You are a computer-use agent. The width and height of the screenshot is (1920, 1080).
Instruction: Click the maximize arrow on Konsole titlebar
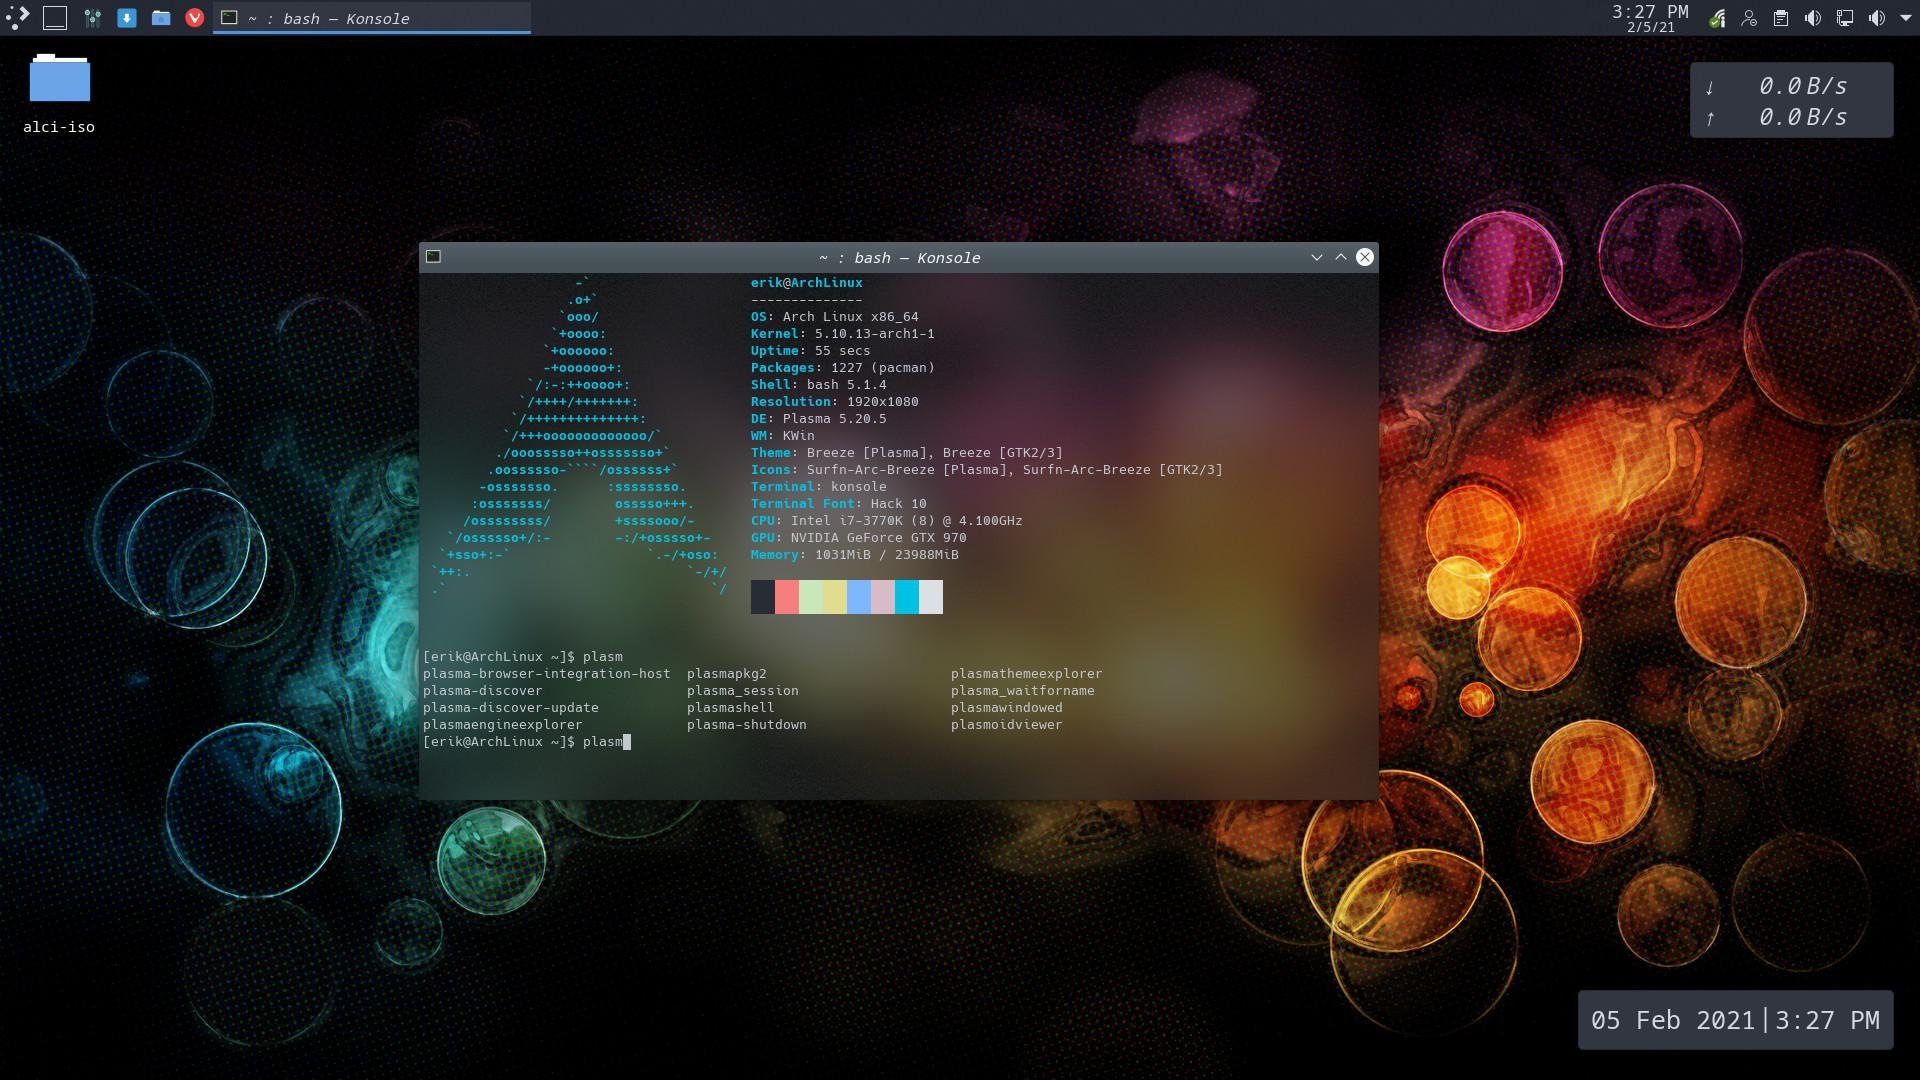point(1341,257)
